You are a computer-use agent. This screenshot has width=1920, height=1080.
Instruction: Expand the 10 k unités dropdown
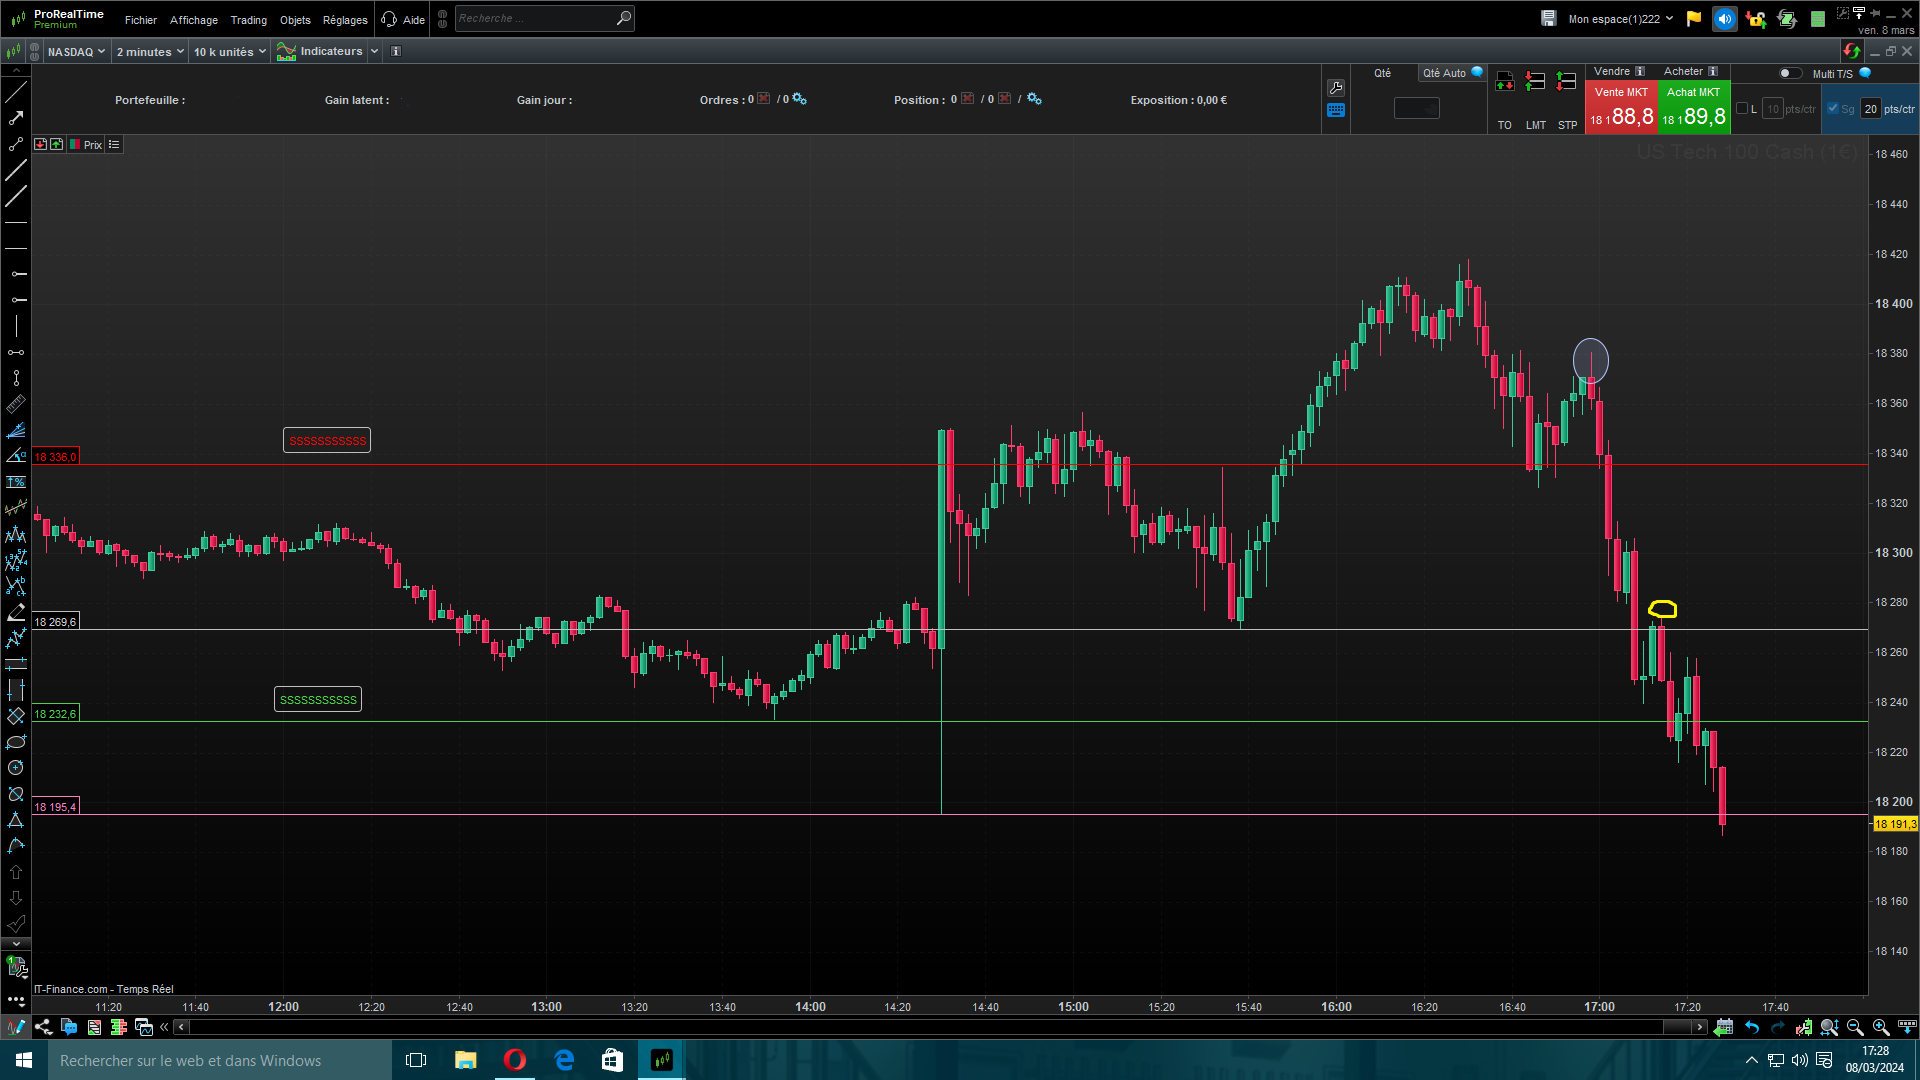click(x=230, y=52)
